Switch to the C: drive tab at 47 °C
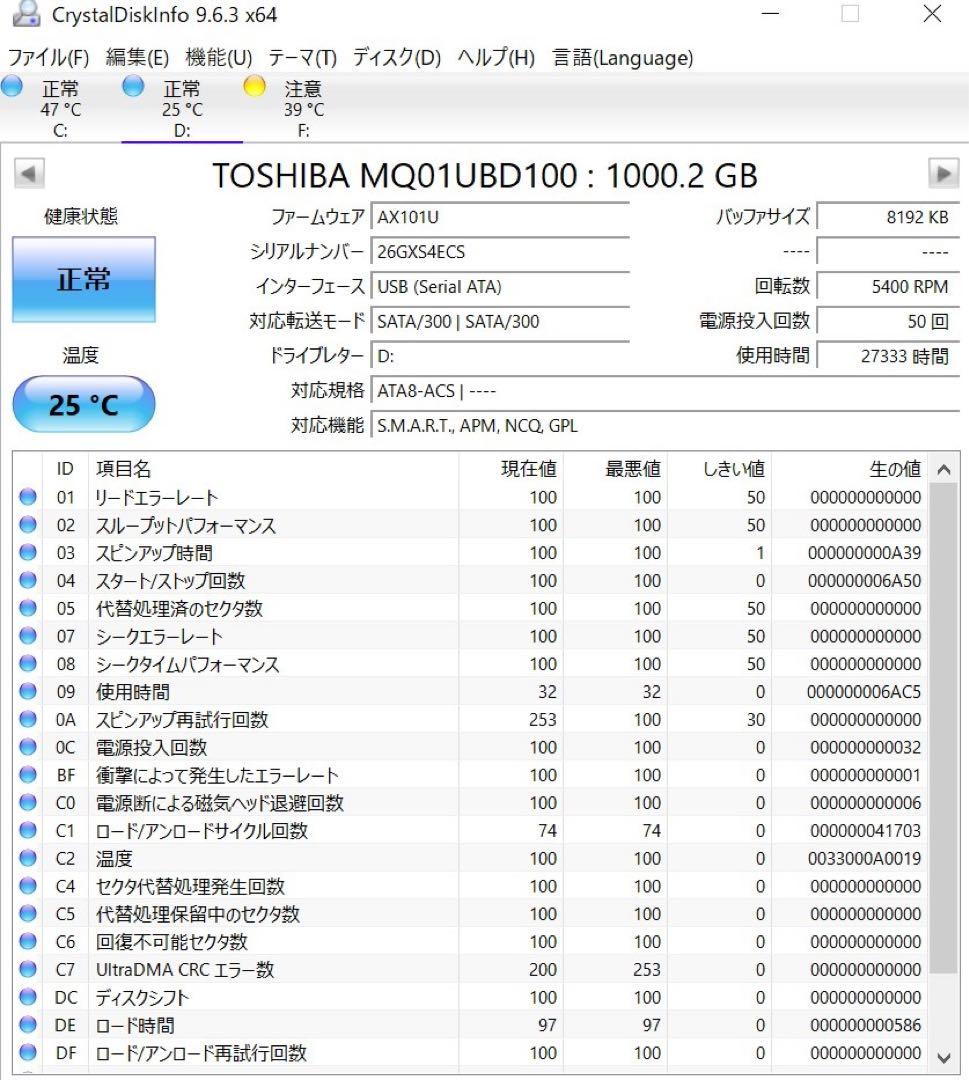Image resolution: width=969 pixels, height=1080 pixels. tap(61, 108)
